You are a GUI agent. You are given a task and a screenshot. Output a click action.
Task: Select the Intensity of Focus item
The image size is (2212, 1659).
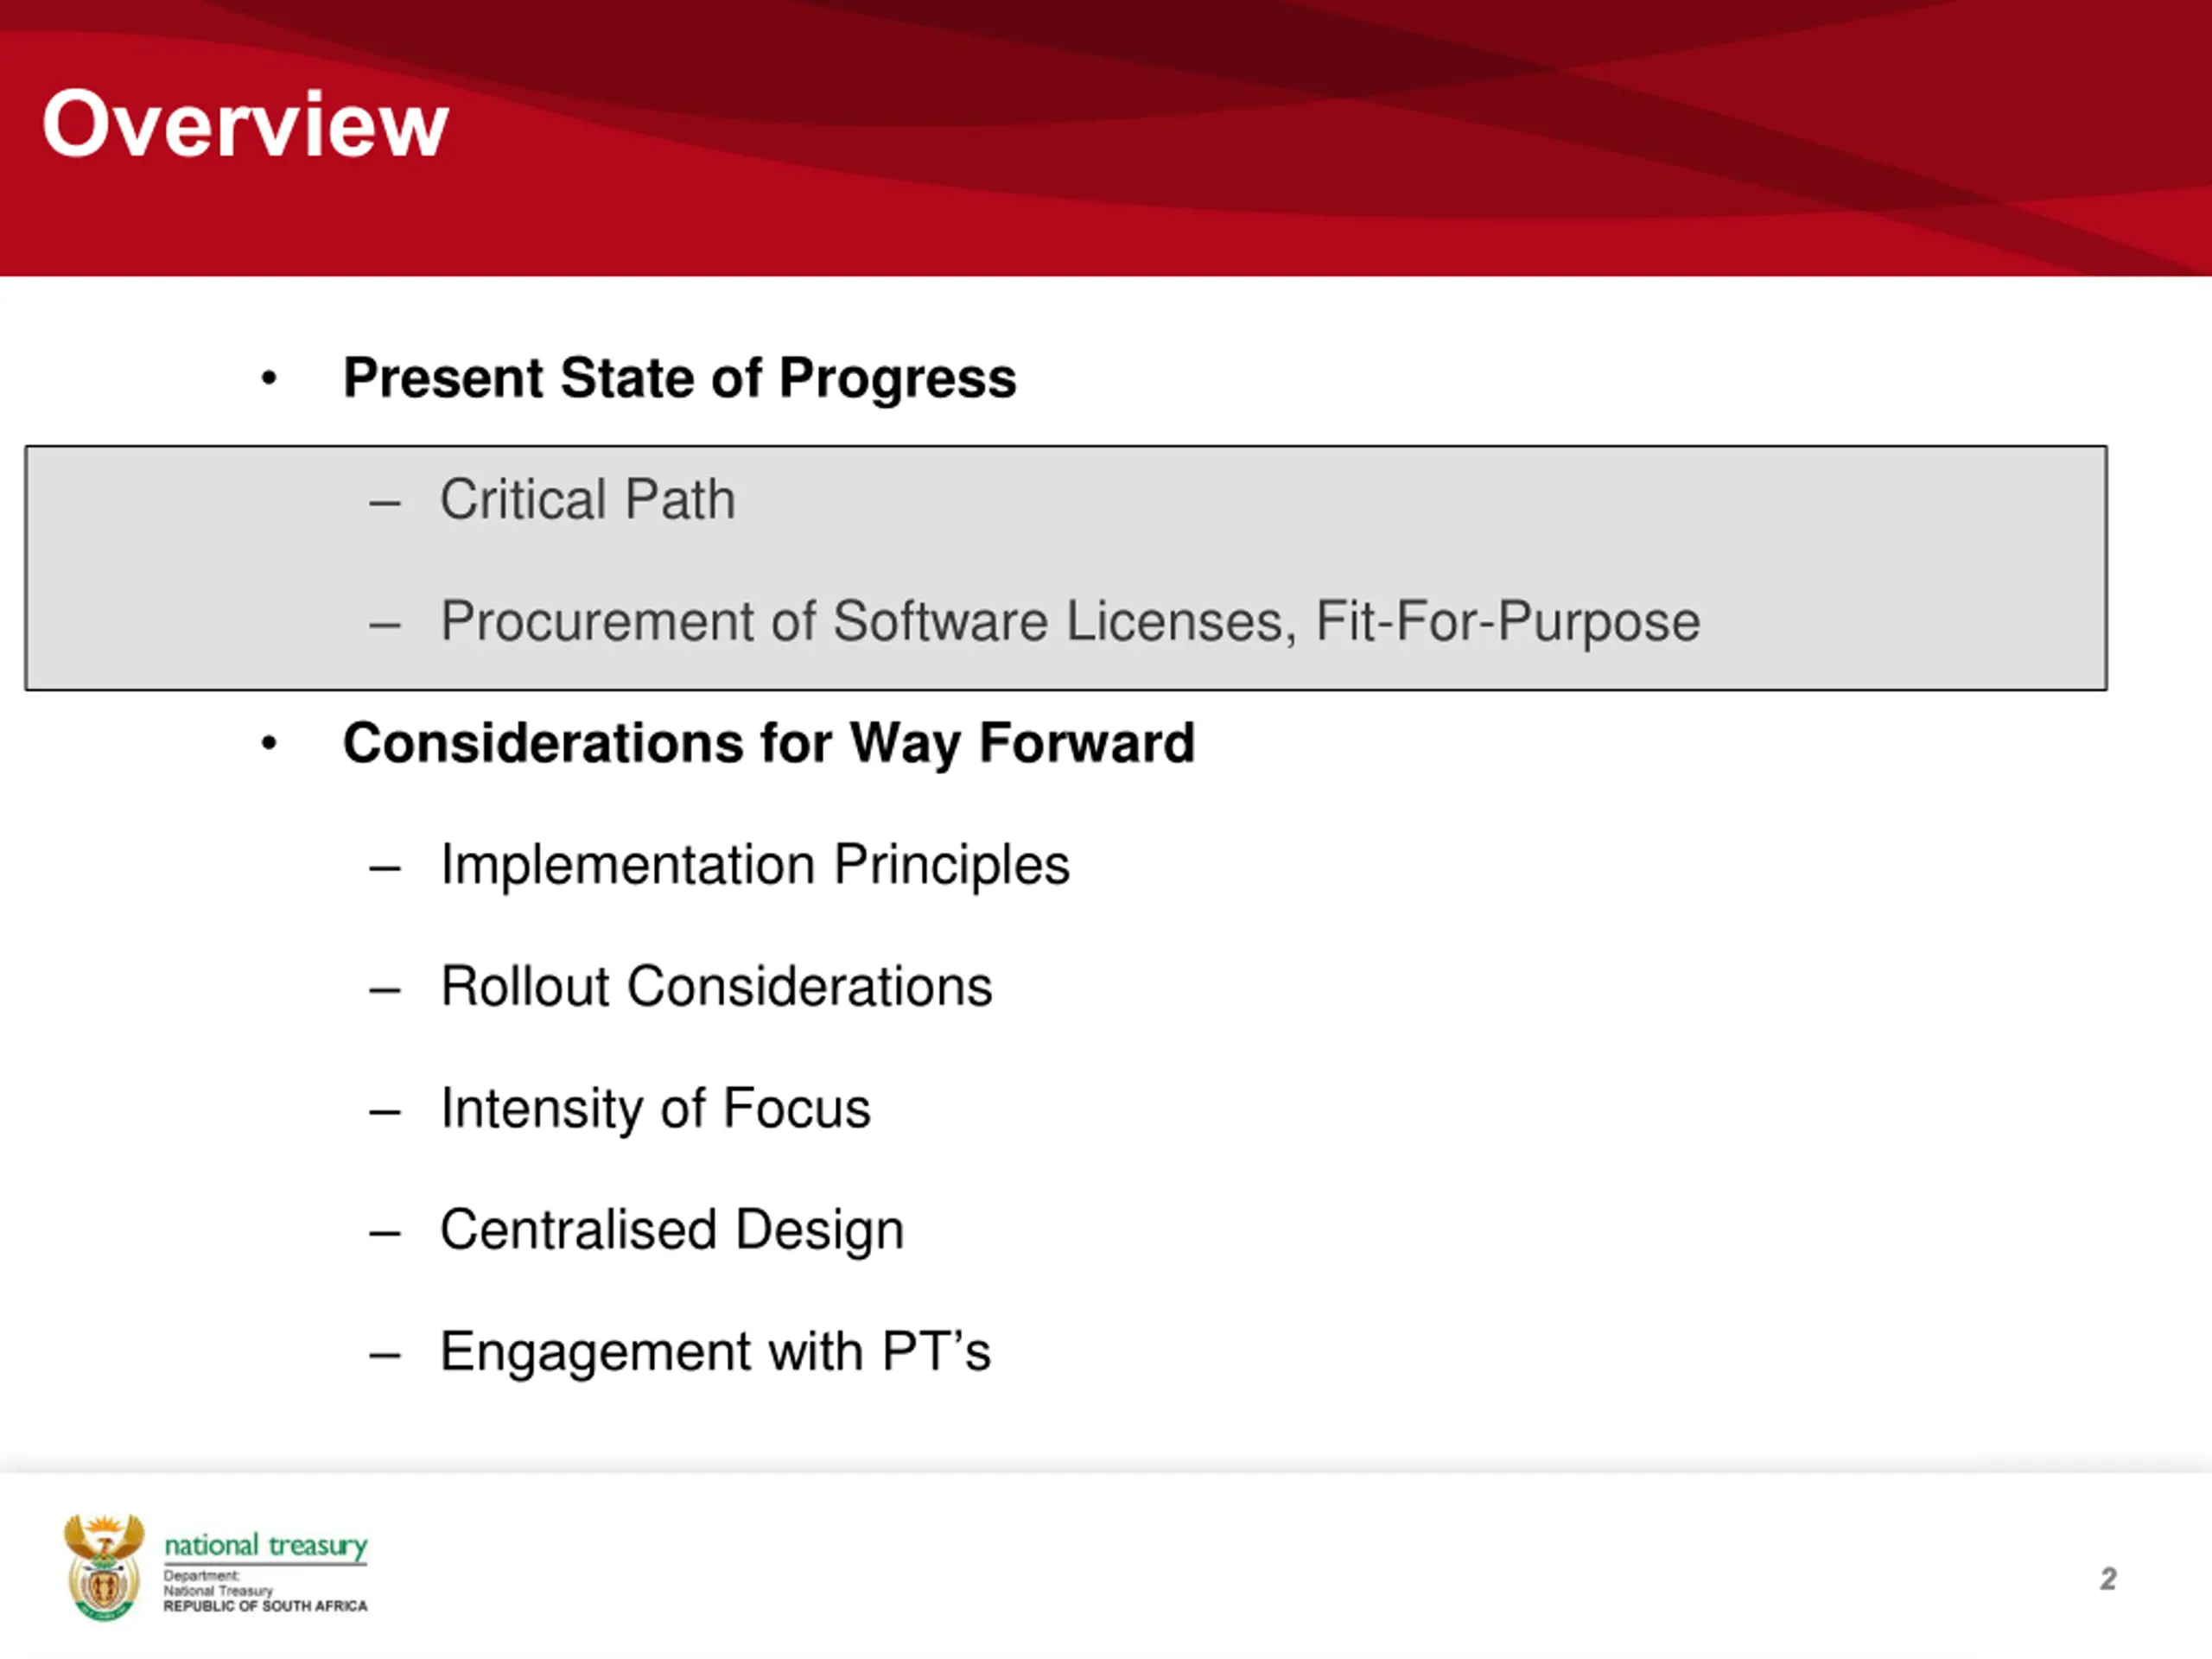point(655,1108)
